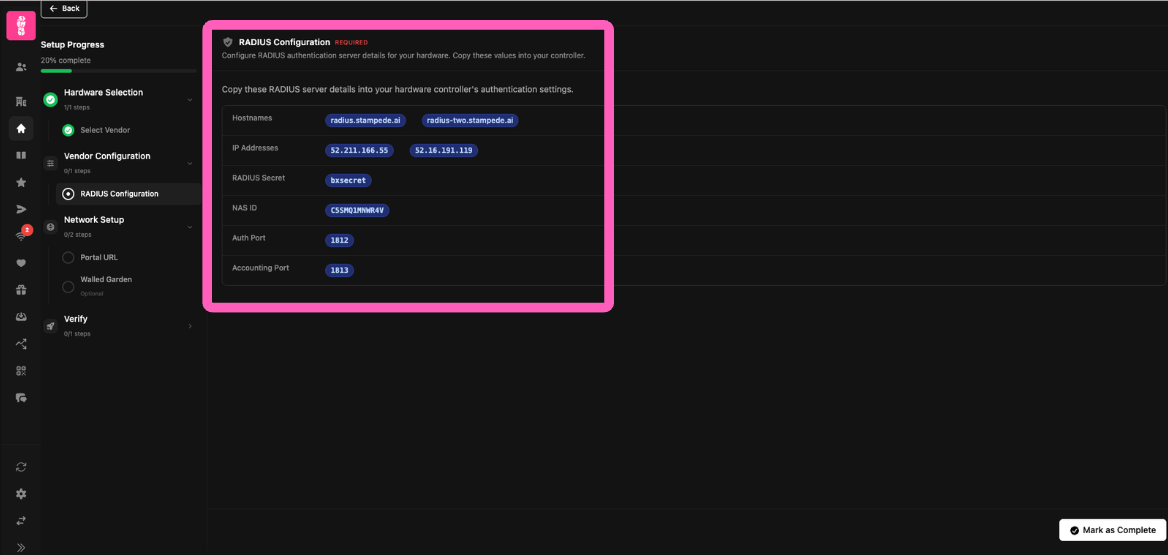Click the paper plane send icon
The image size is (1168, 555).
pyautogui.click(x=21, y=209)
